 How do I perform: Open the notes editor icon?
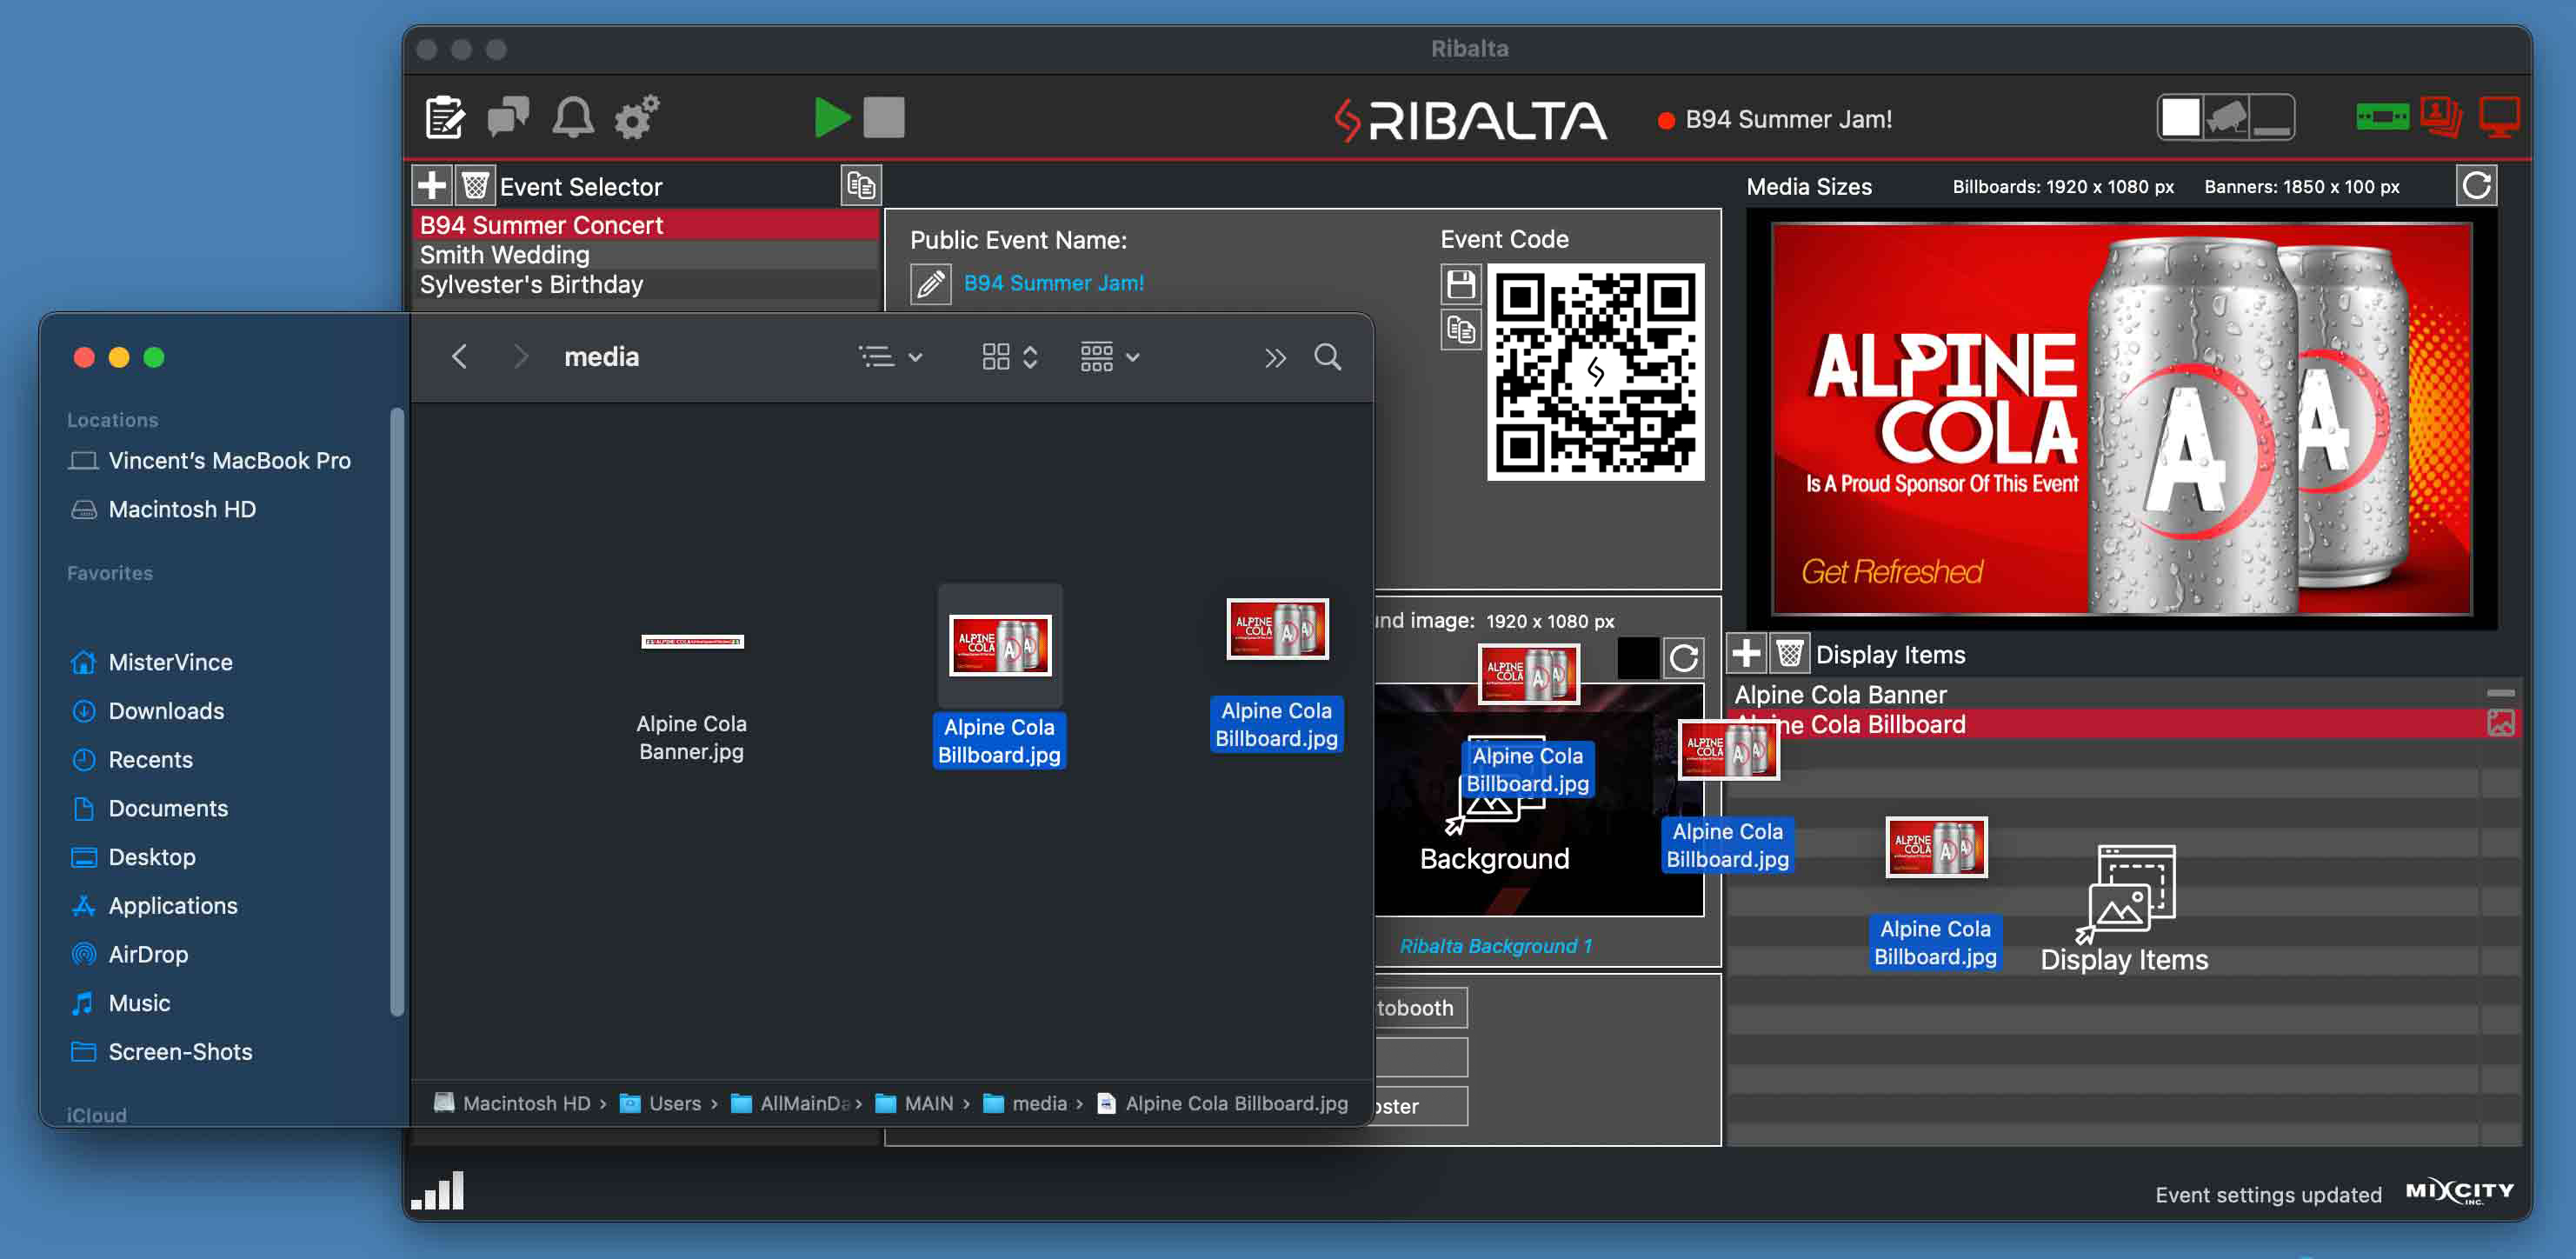444,118
